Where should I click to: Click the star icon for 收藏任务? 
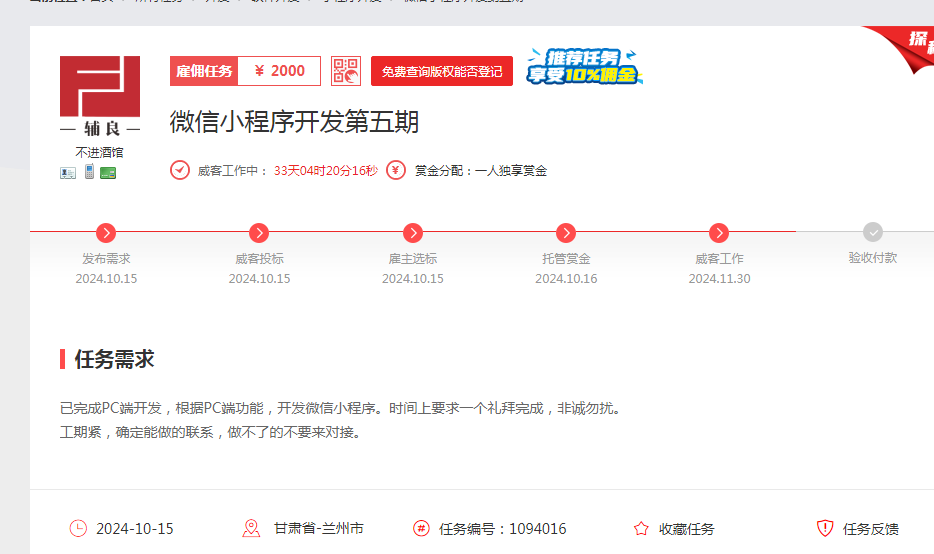641,528
